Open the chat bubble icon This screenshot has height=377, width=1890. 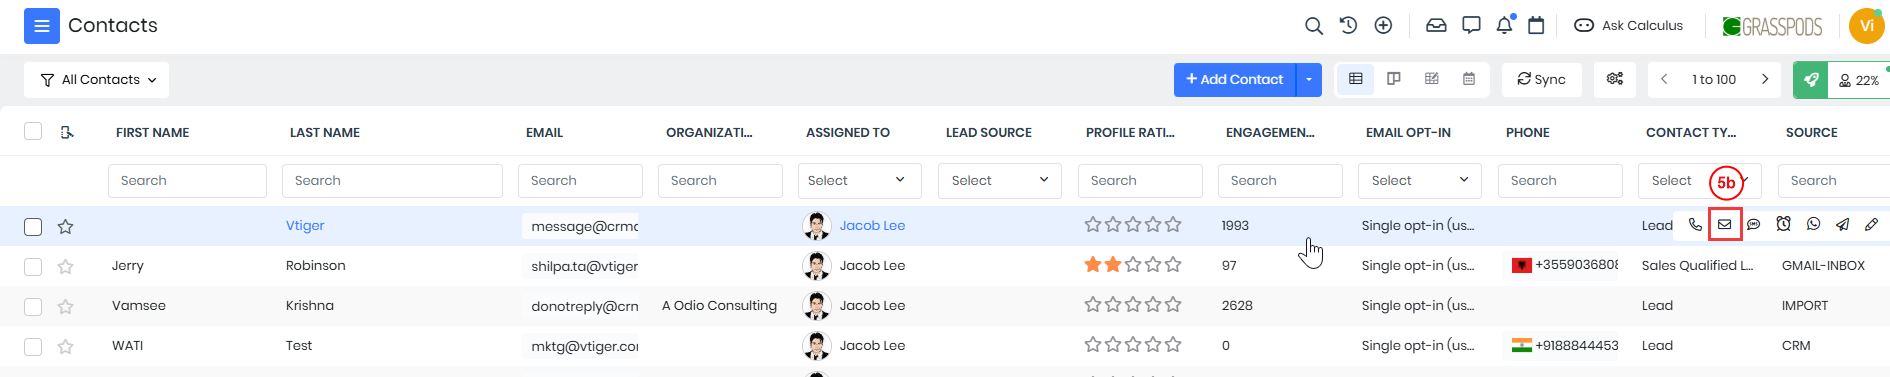click(1471, 26)
